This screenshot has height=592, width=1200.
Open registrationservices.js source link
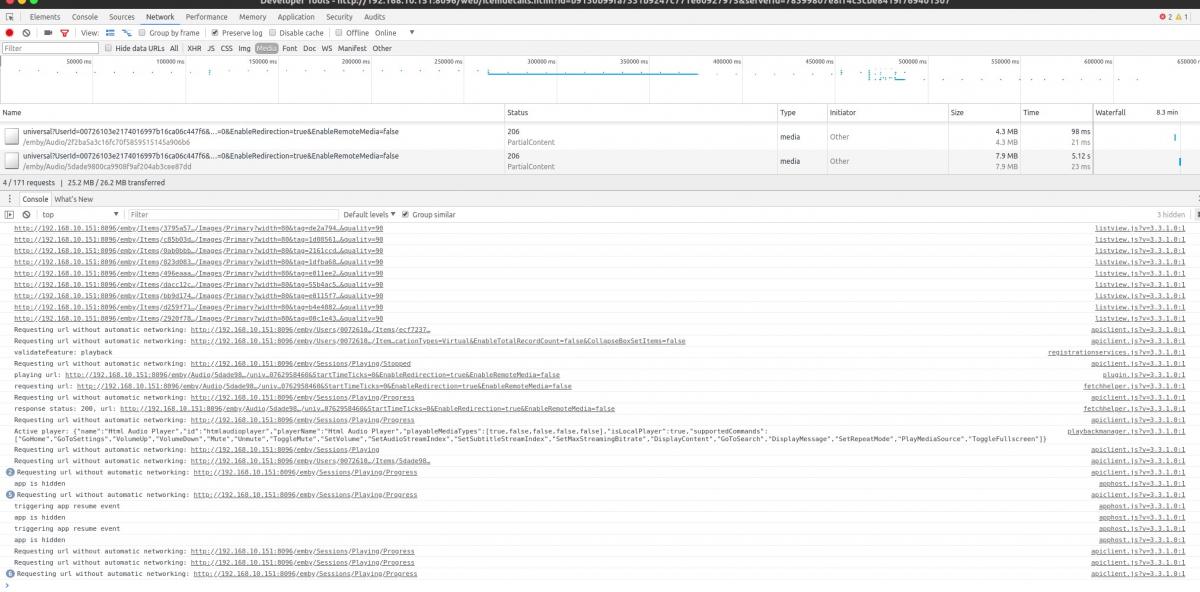pos(1117,352)
